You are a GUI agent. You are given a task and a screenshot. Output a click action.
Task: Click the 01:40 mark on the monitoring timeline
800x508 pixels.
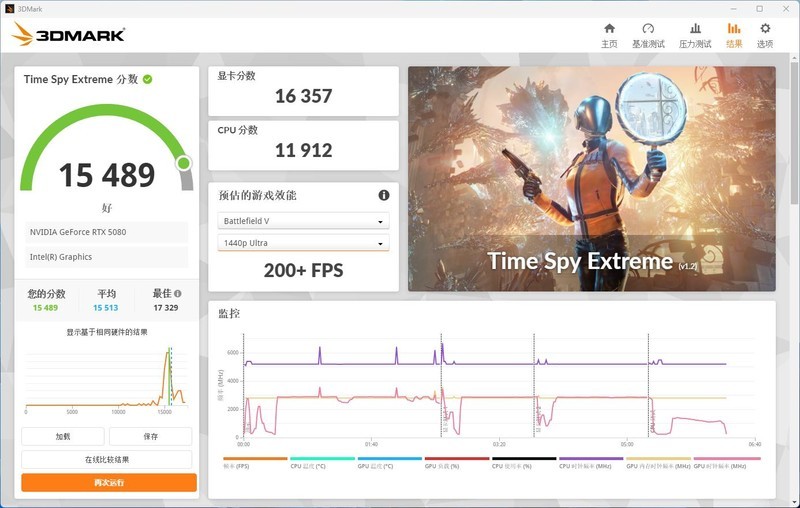point(371,444)
